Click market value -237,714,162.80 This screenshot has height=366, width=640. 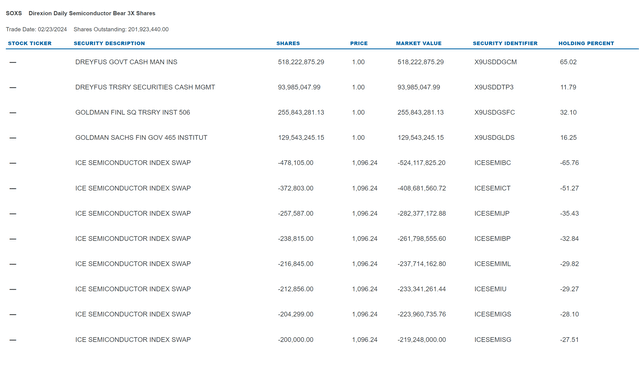click(x=422, y=264)
